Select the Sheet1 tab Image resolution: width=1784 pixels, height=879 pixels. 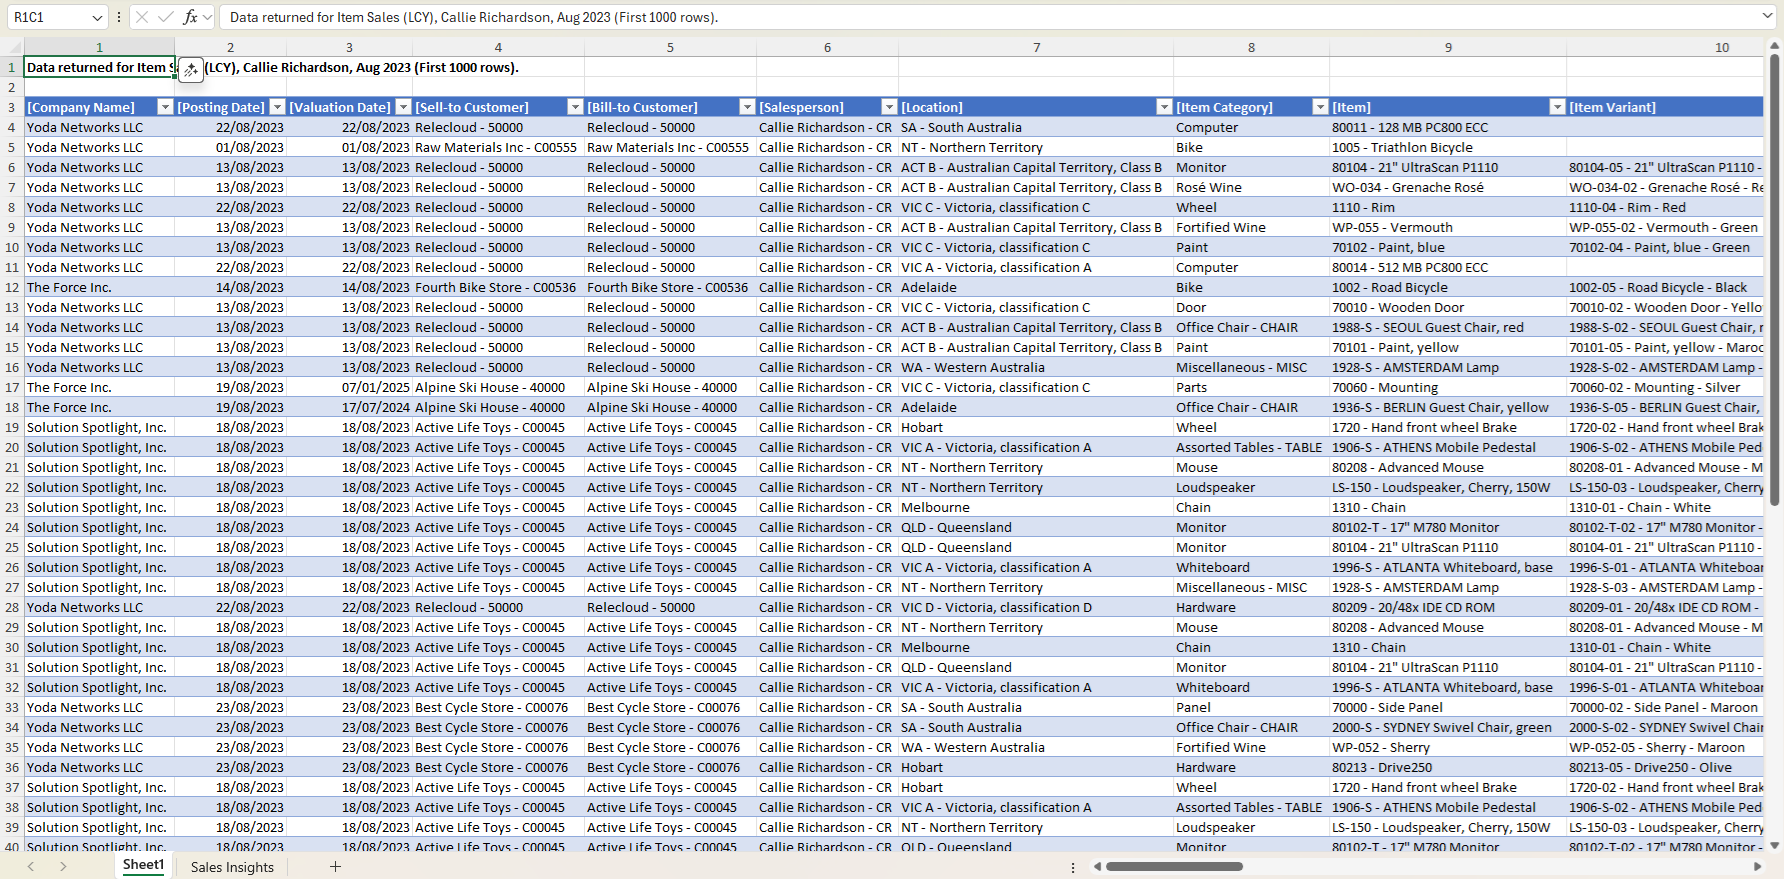143,865
